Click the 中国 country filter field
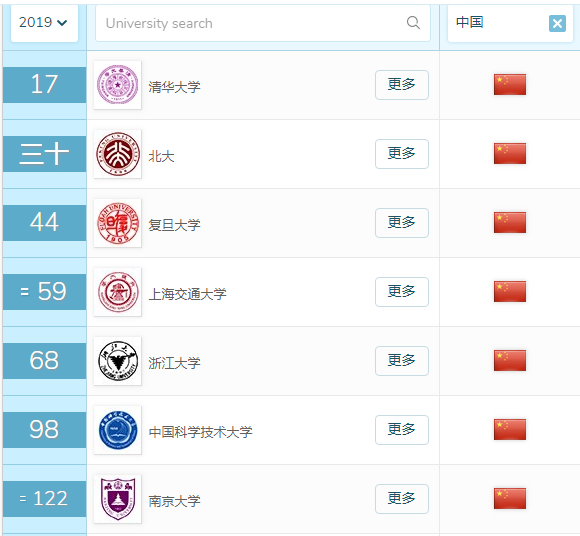This screenshot has height=536, width=580. tap(510, 23)
